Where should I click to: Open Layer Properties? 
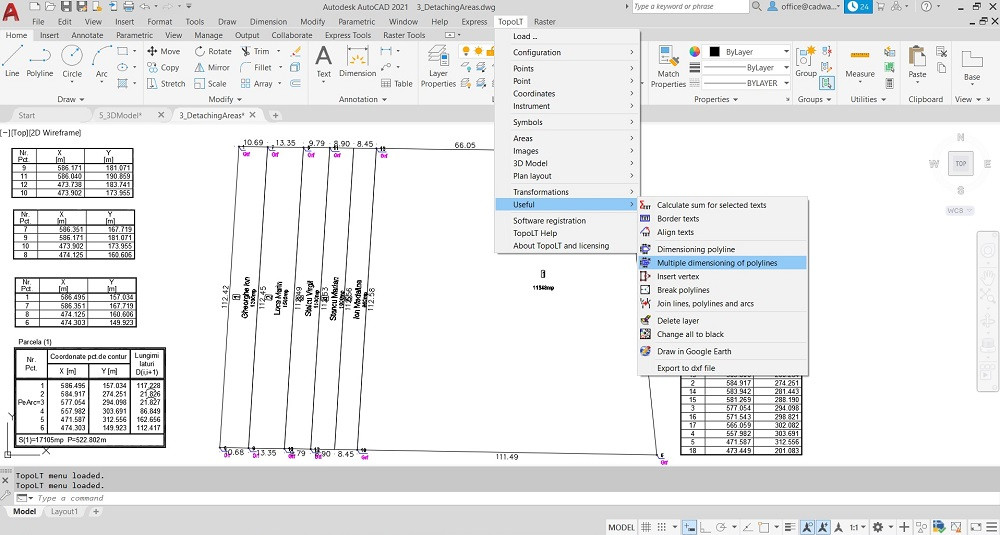[438, 68]
